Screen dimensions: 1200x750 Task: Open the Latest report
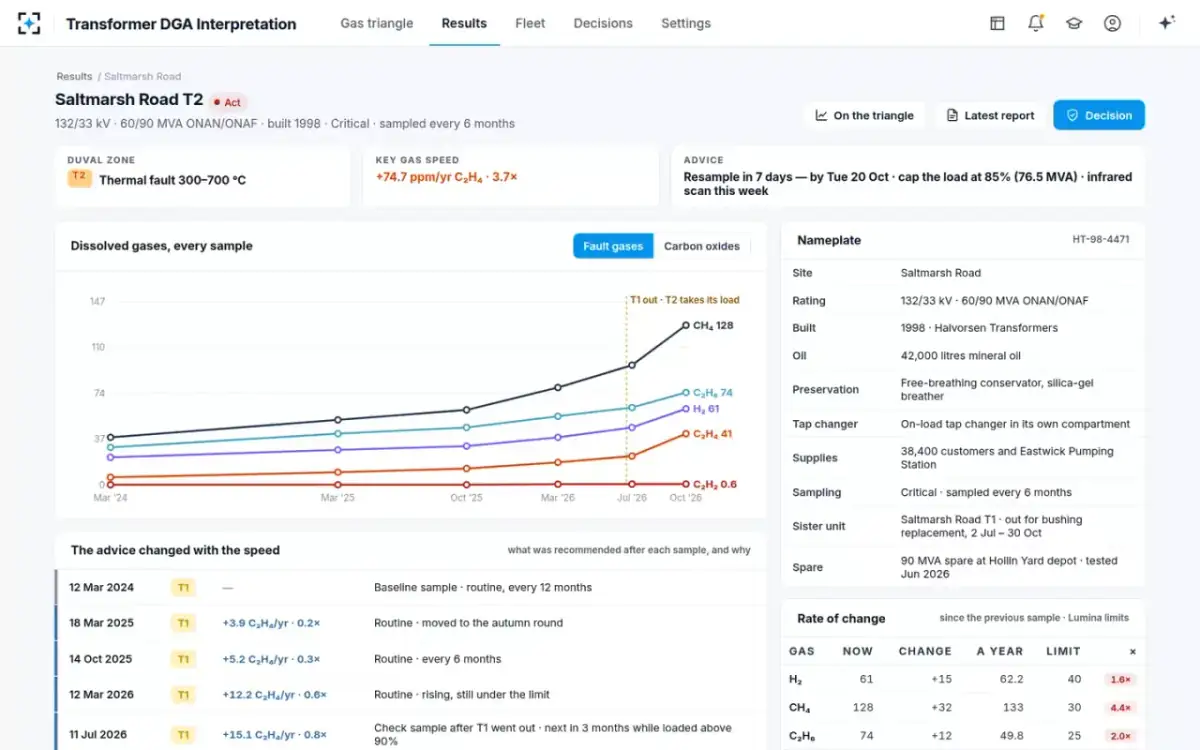(990, 115)
